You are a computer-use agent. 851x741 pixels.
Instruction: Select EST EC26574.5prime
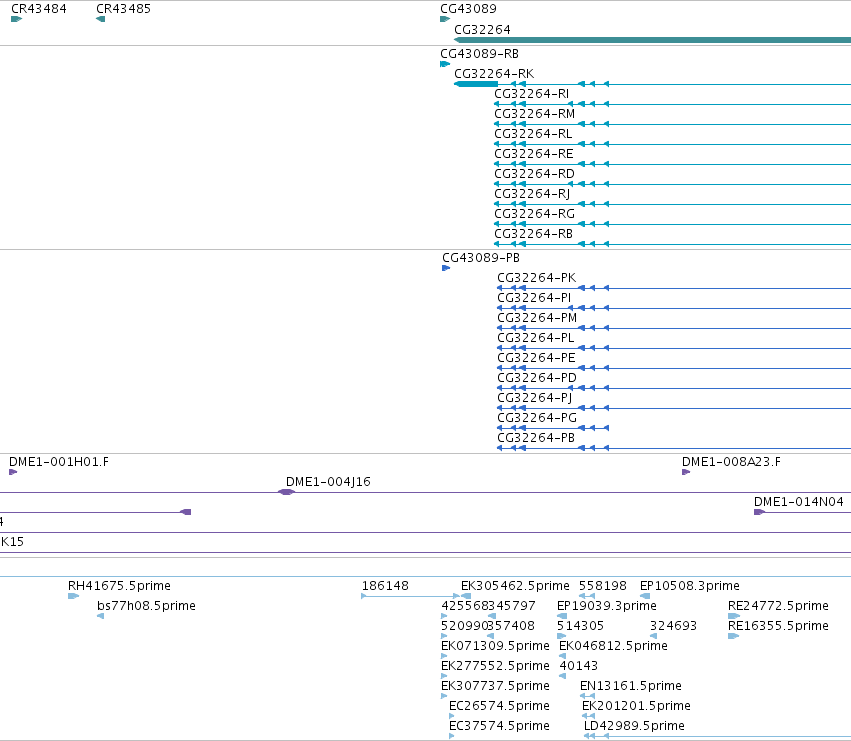(x=499, y=706)
